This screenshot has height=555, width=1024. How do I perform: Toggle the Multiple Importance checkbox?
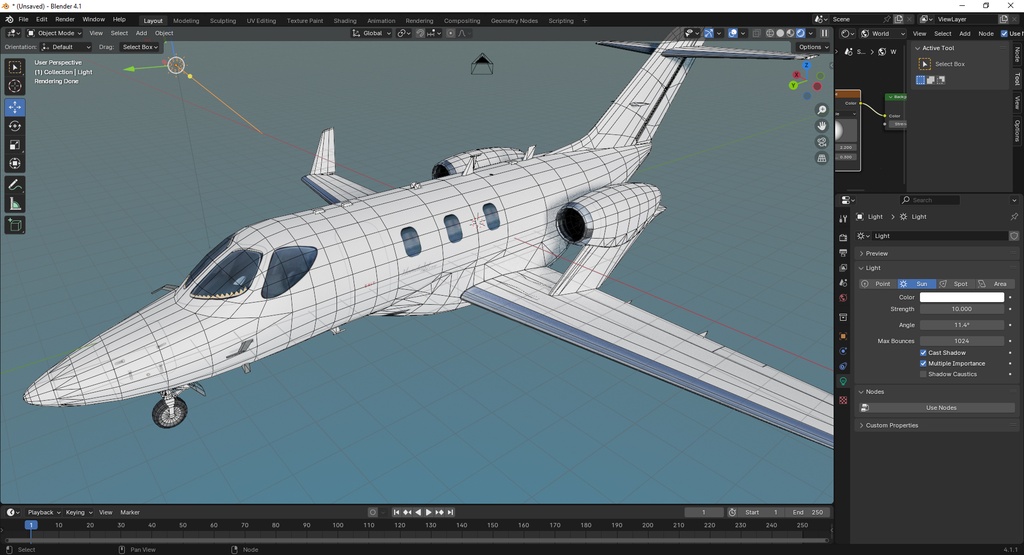click(923, 364)
